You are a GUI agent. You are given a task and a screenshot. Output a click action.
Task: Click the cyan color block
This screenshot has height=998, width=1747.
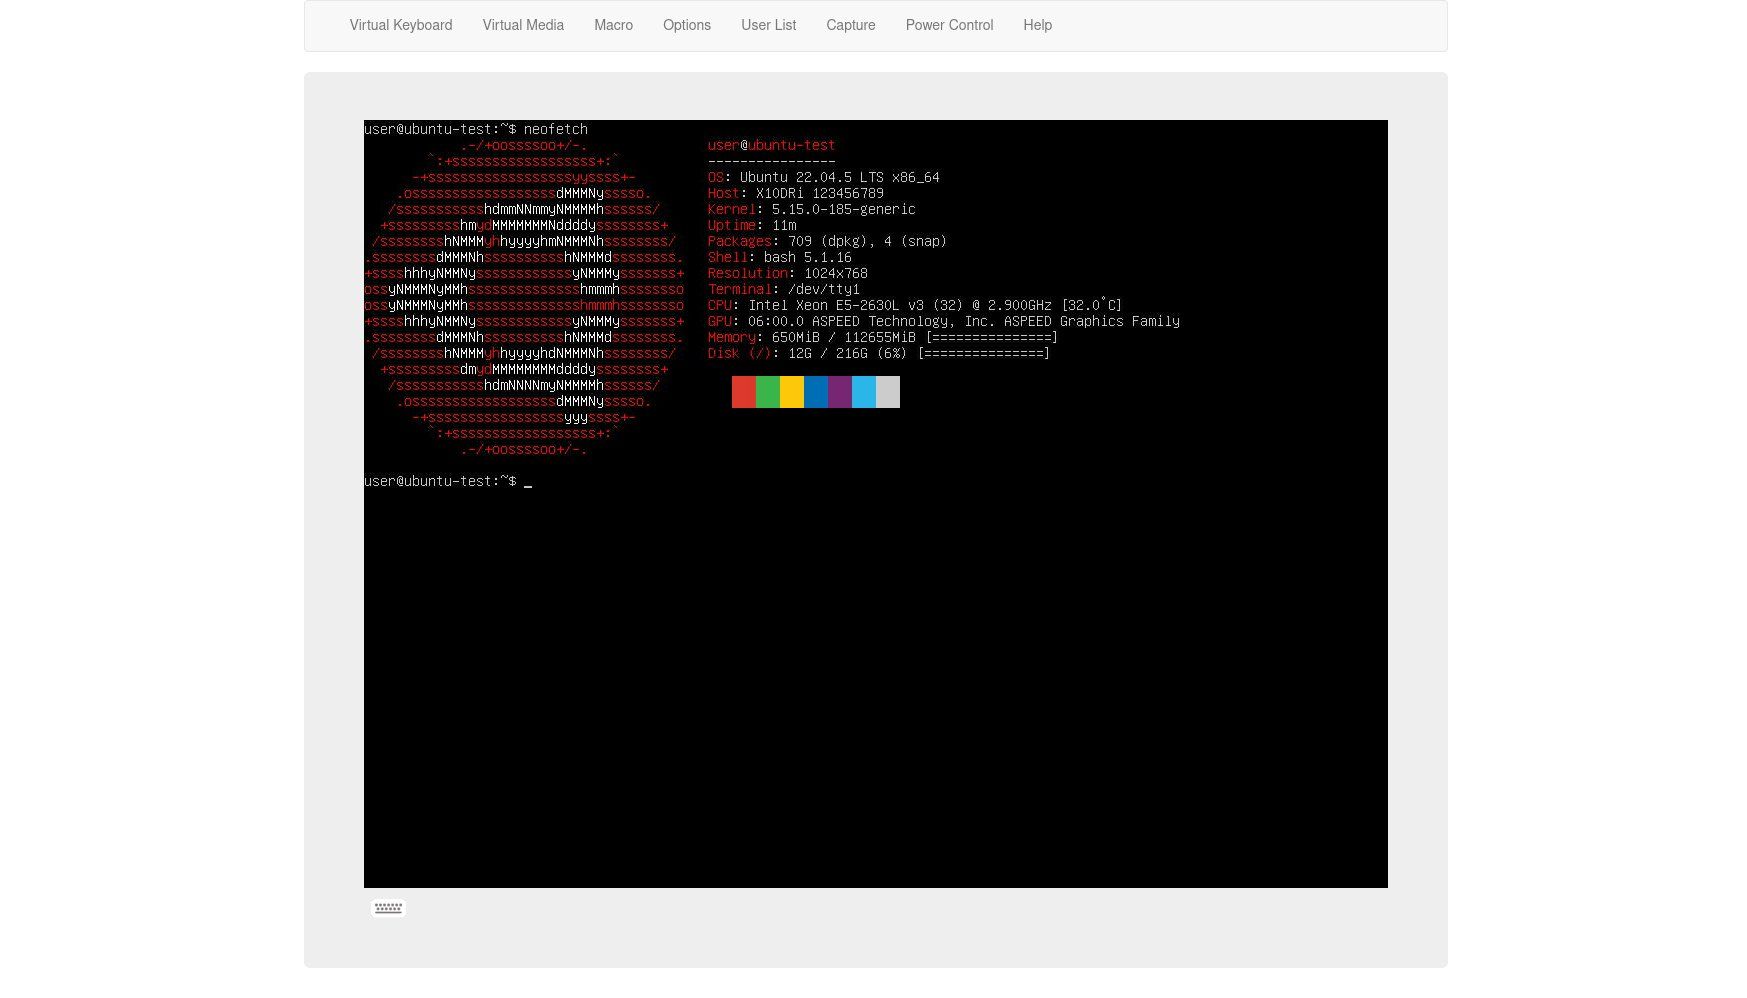pos(864,392)
